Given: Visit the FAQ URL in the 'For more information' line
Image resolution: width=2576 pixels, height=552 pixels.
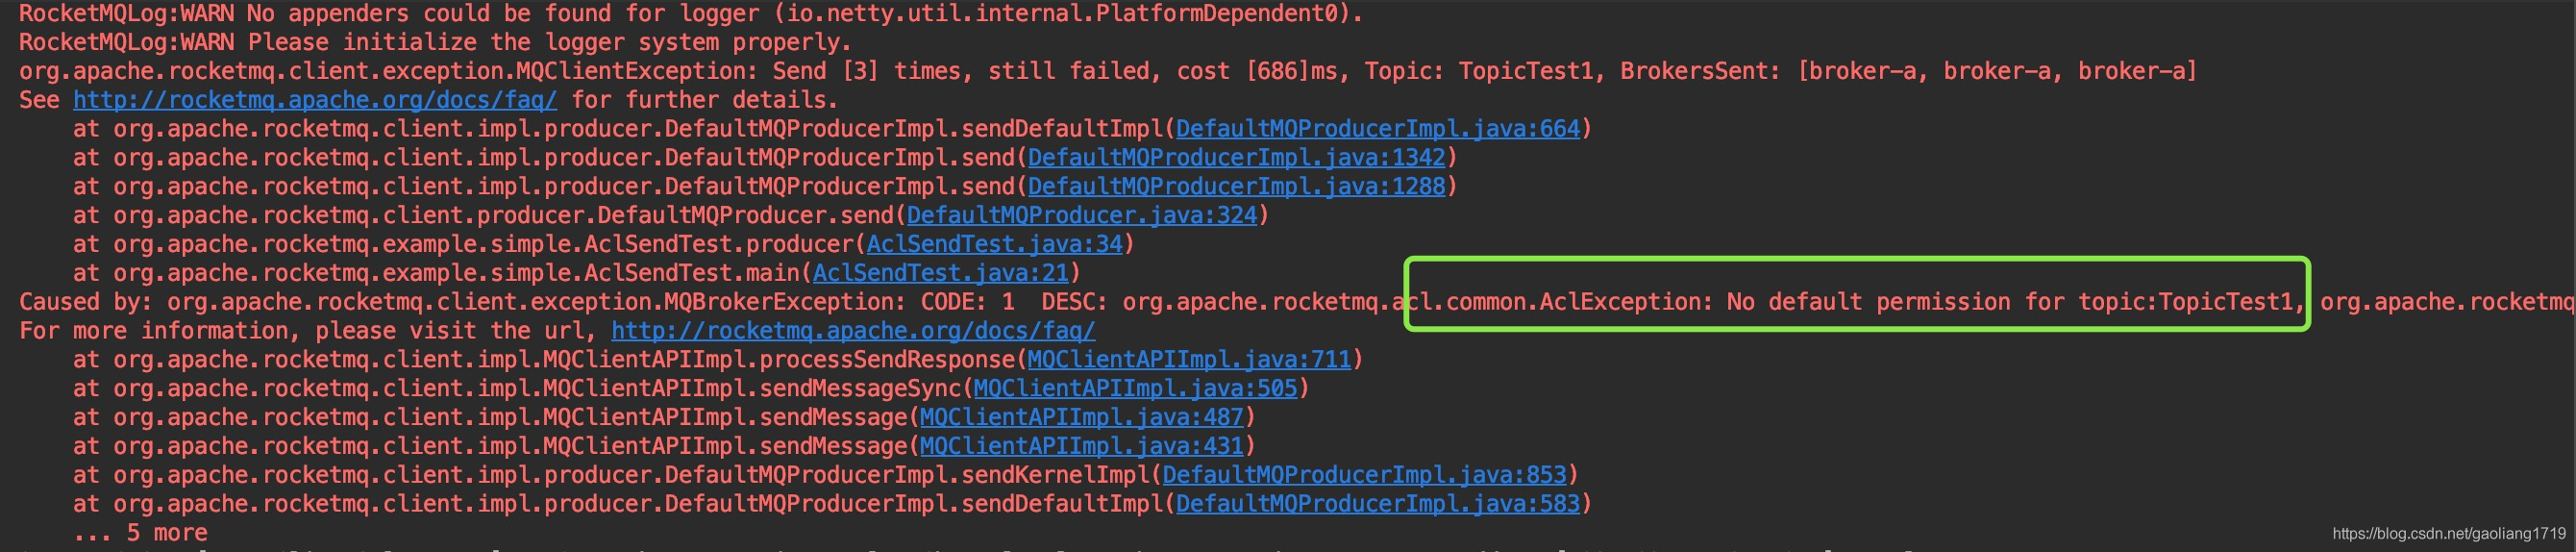Looking at the screenshot, I should (x=852, y=331).
